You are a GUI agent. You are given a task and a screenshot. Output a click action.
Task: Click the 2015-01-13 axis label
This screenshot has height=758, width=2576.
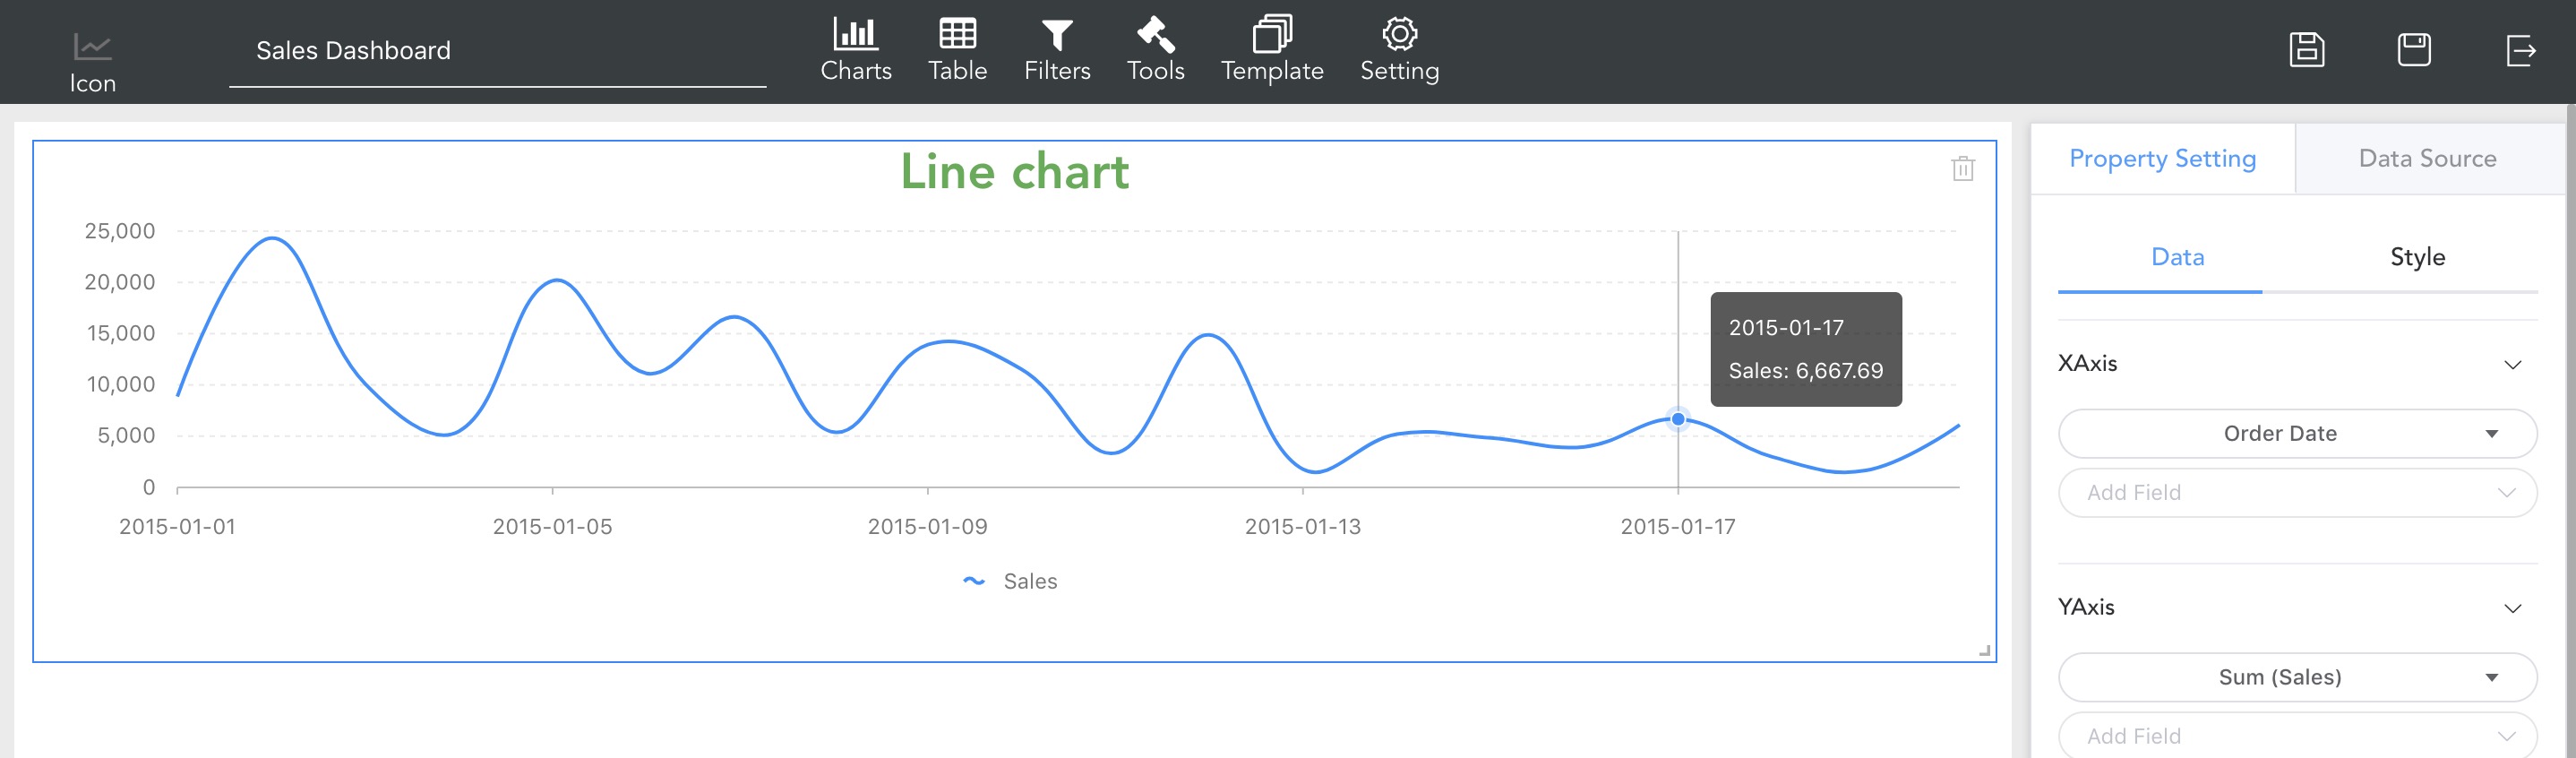click(x=1302, y=526)
